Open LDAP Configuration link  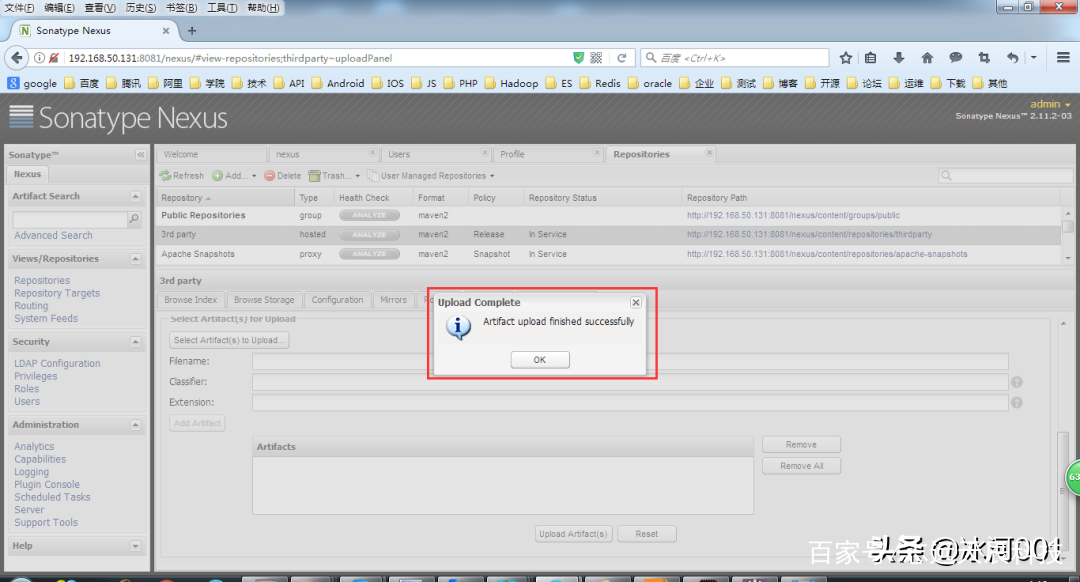click(57, 364)
